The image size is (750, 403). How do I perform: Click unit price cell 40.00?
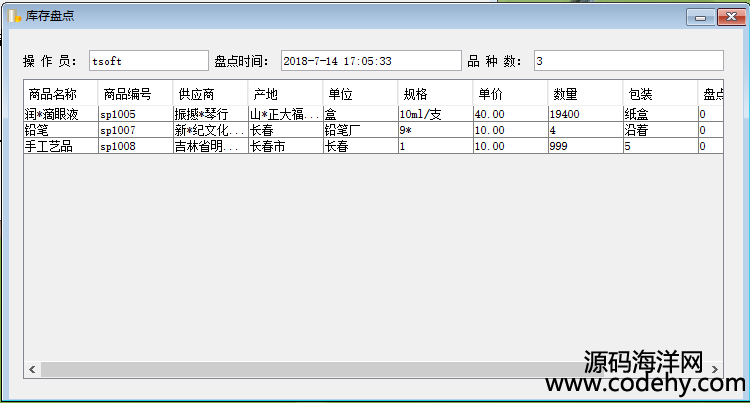510,114
